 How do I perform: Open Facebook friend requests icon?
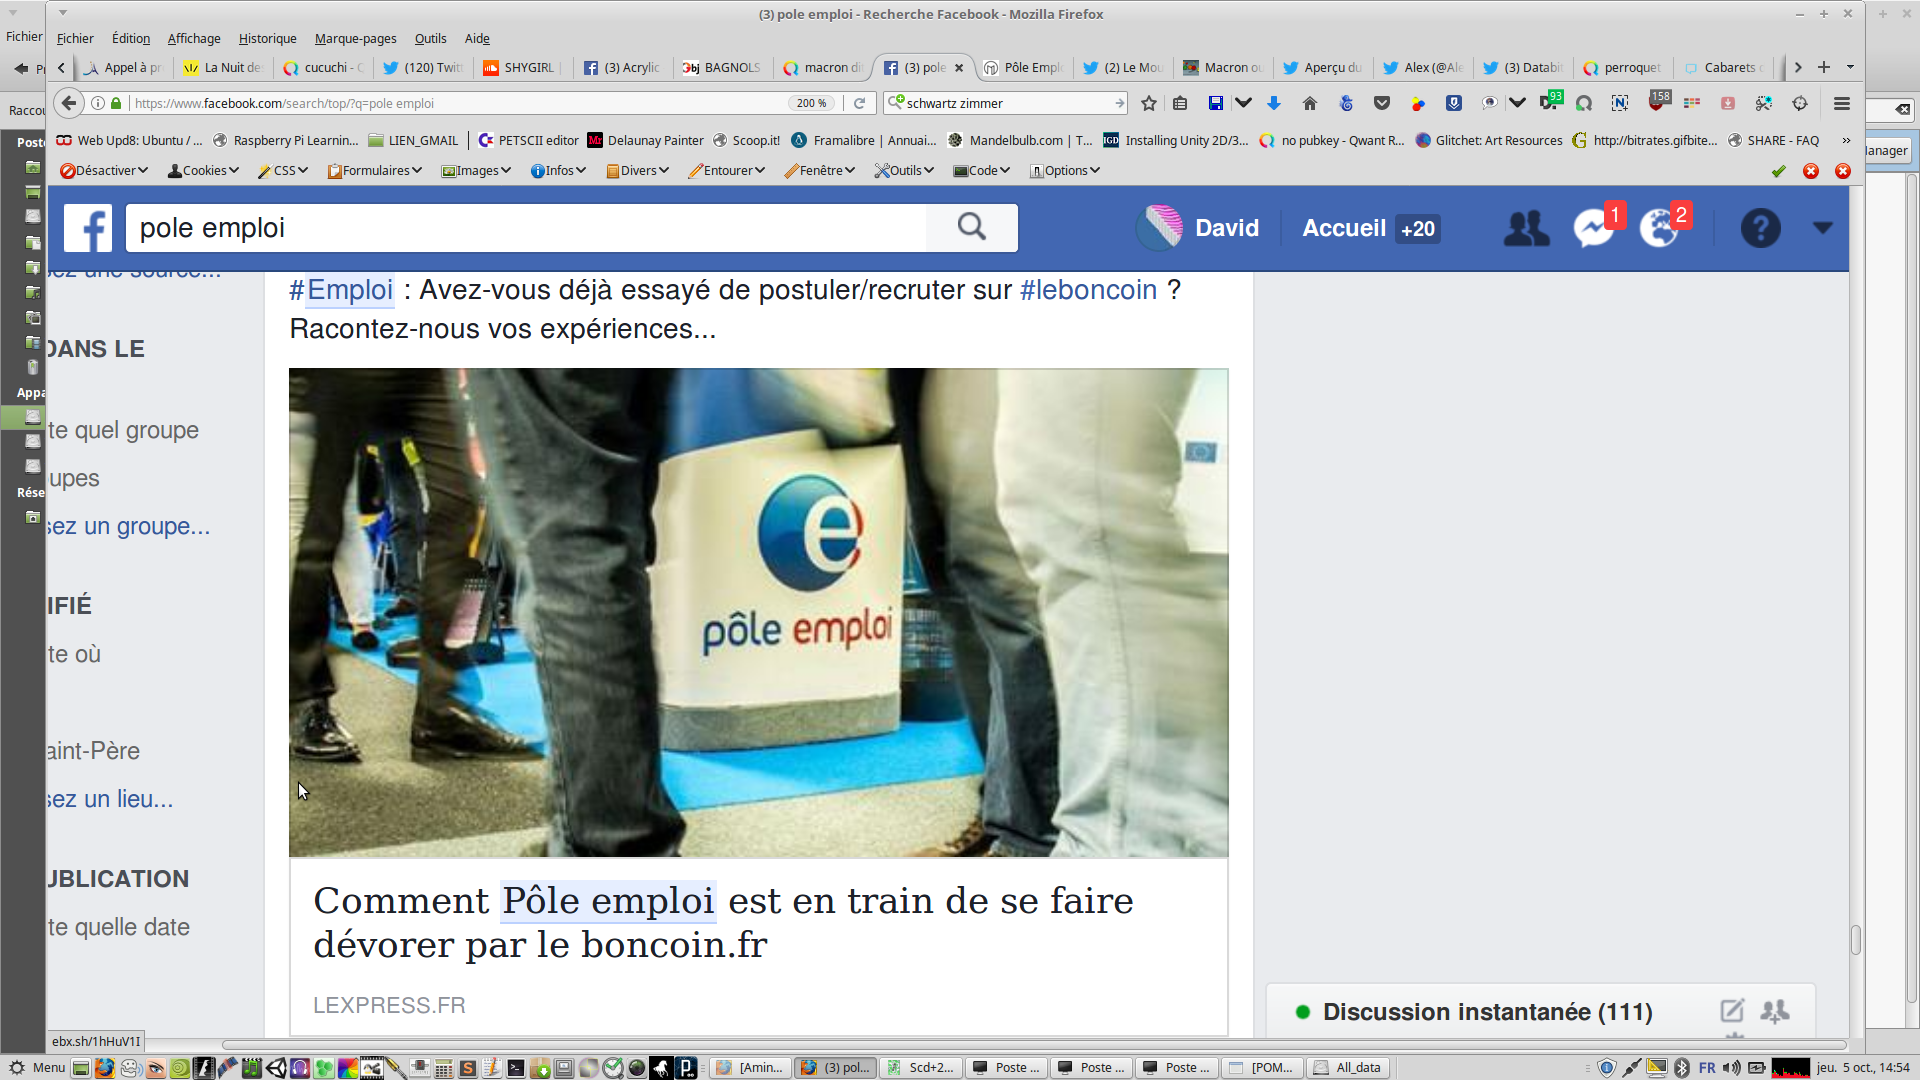click(1526, 228)
